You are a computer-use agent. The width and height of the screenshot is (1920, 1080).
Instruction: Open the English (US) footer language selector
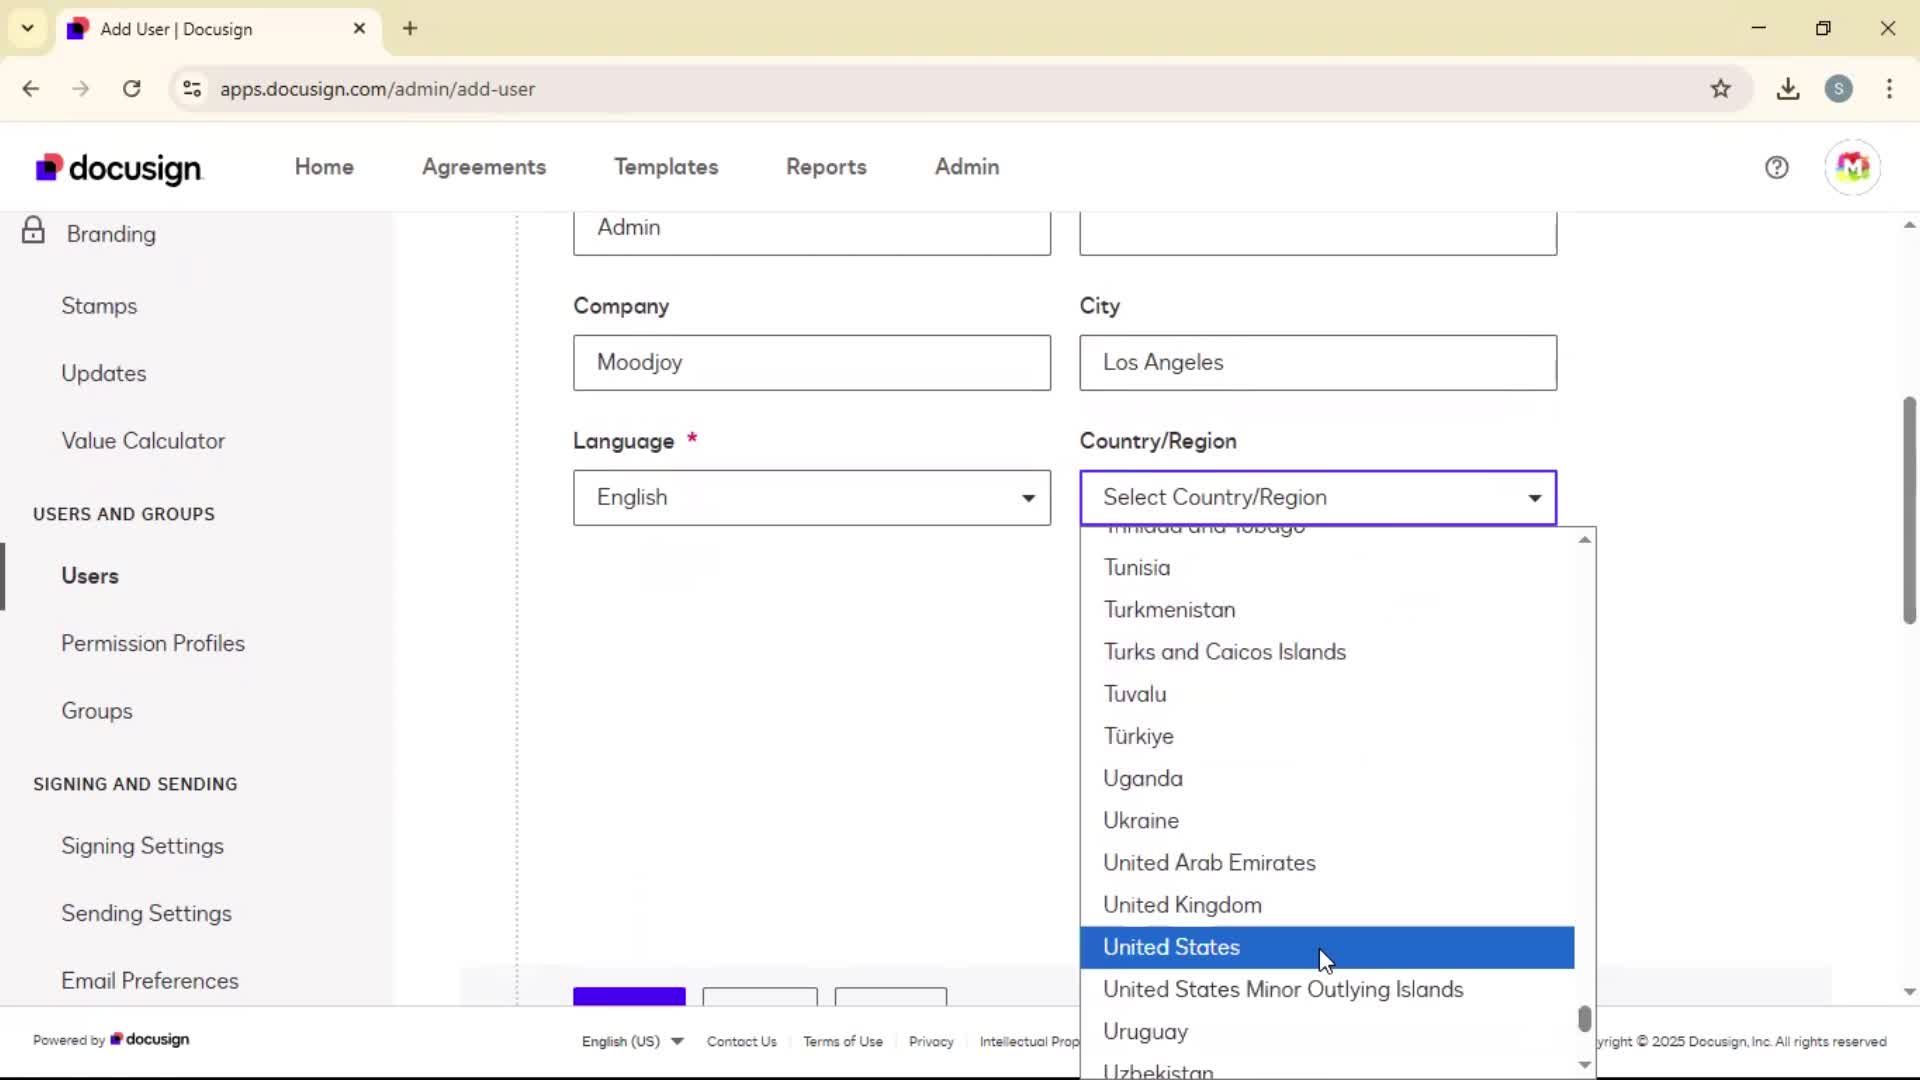(632, 1042)
